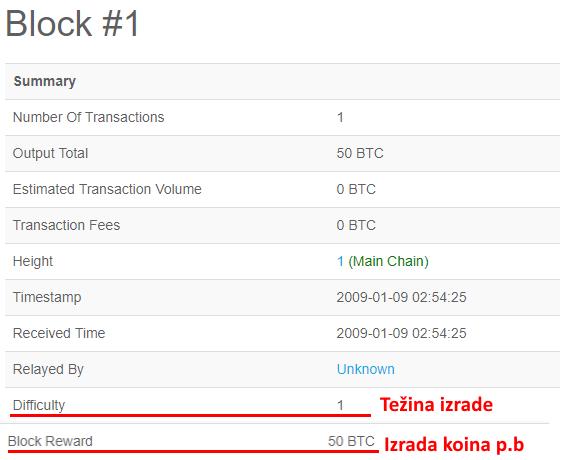Screen dimensions: 564x460
Task: Select the Relayed By label
Action: pyautogui.click(x=48, y=369)
